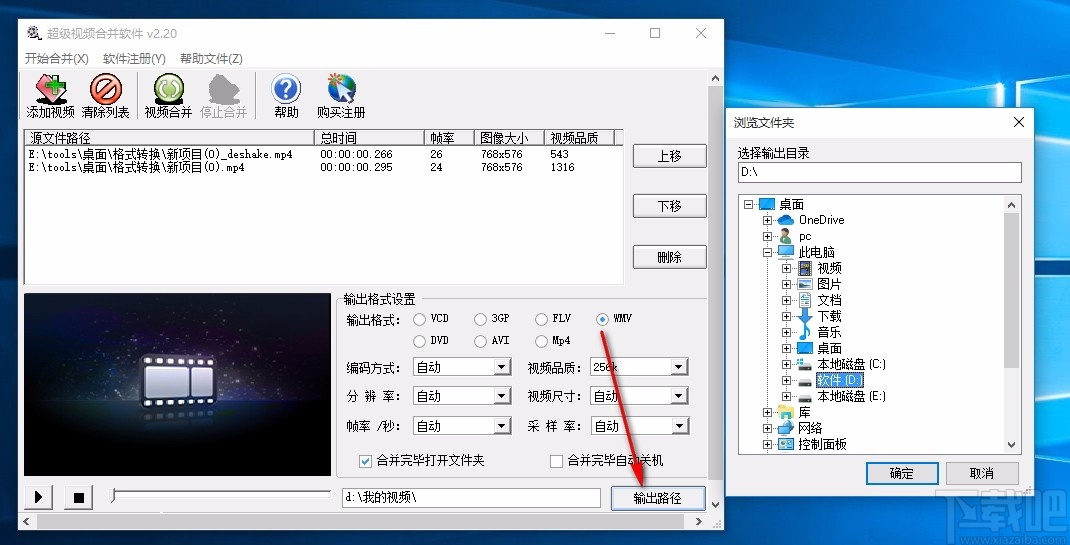Click the 视频品质 column header
The width and height of the screenshot is (1070, 545).
tap(580, 138)
